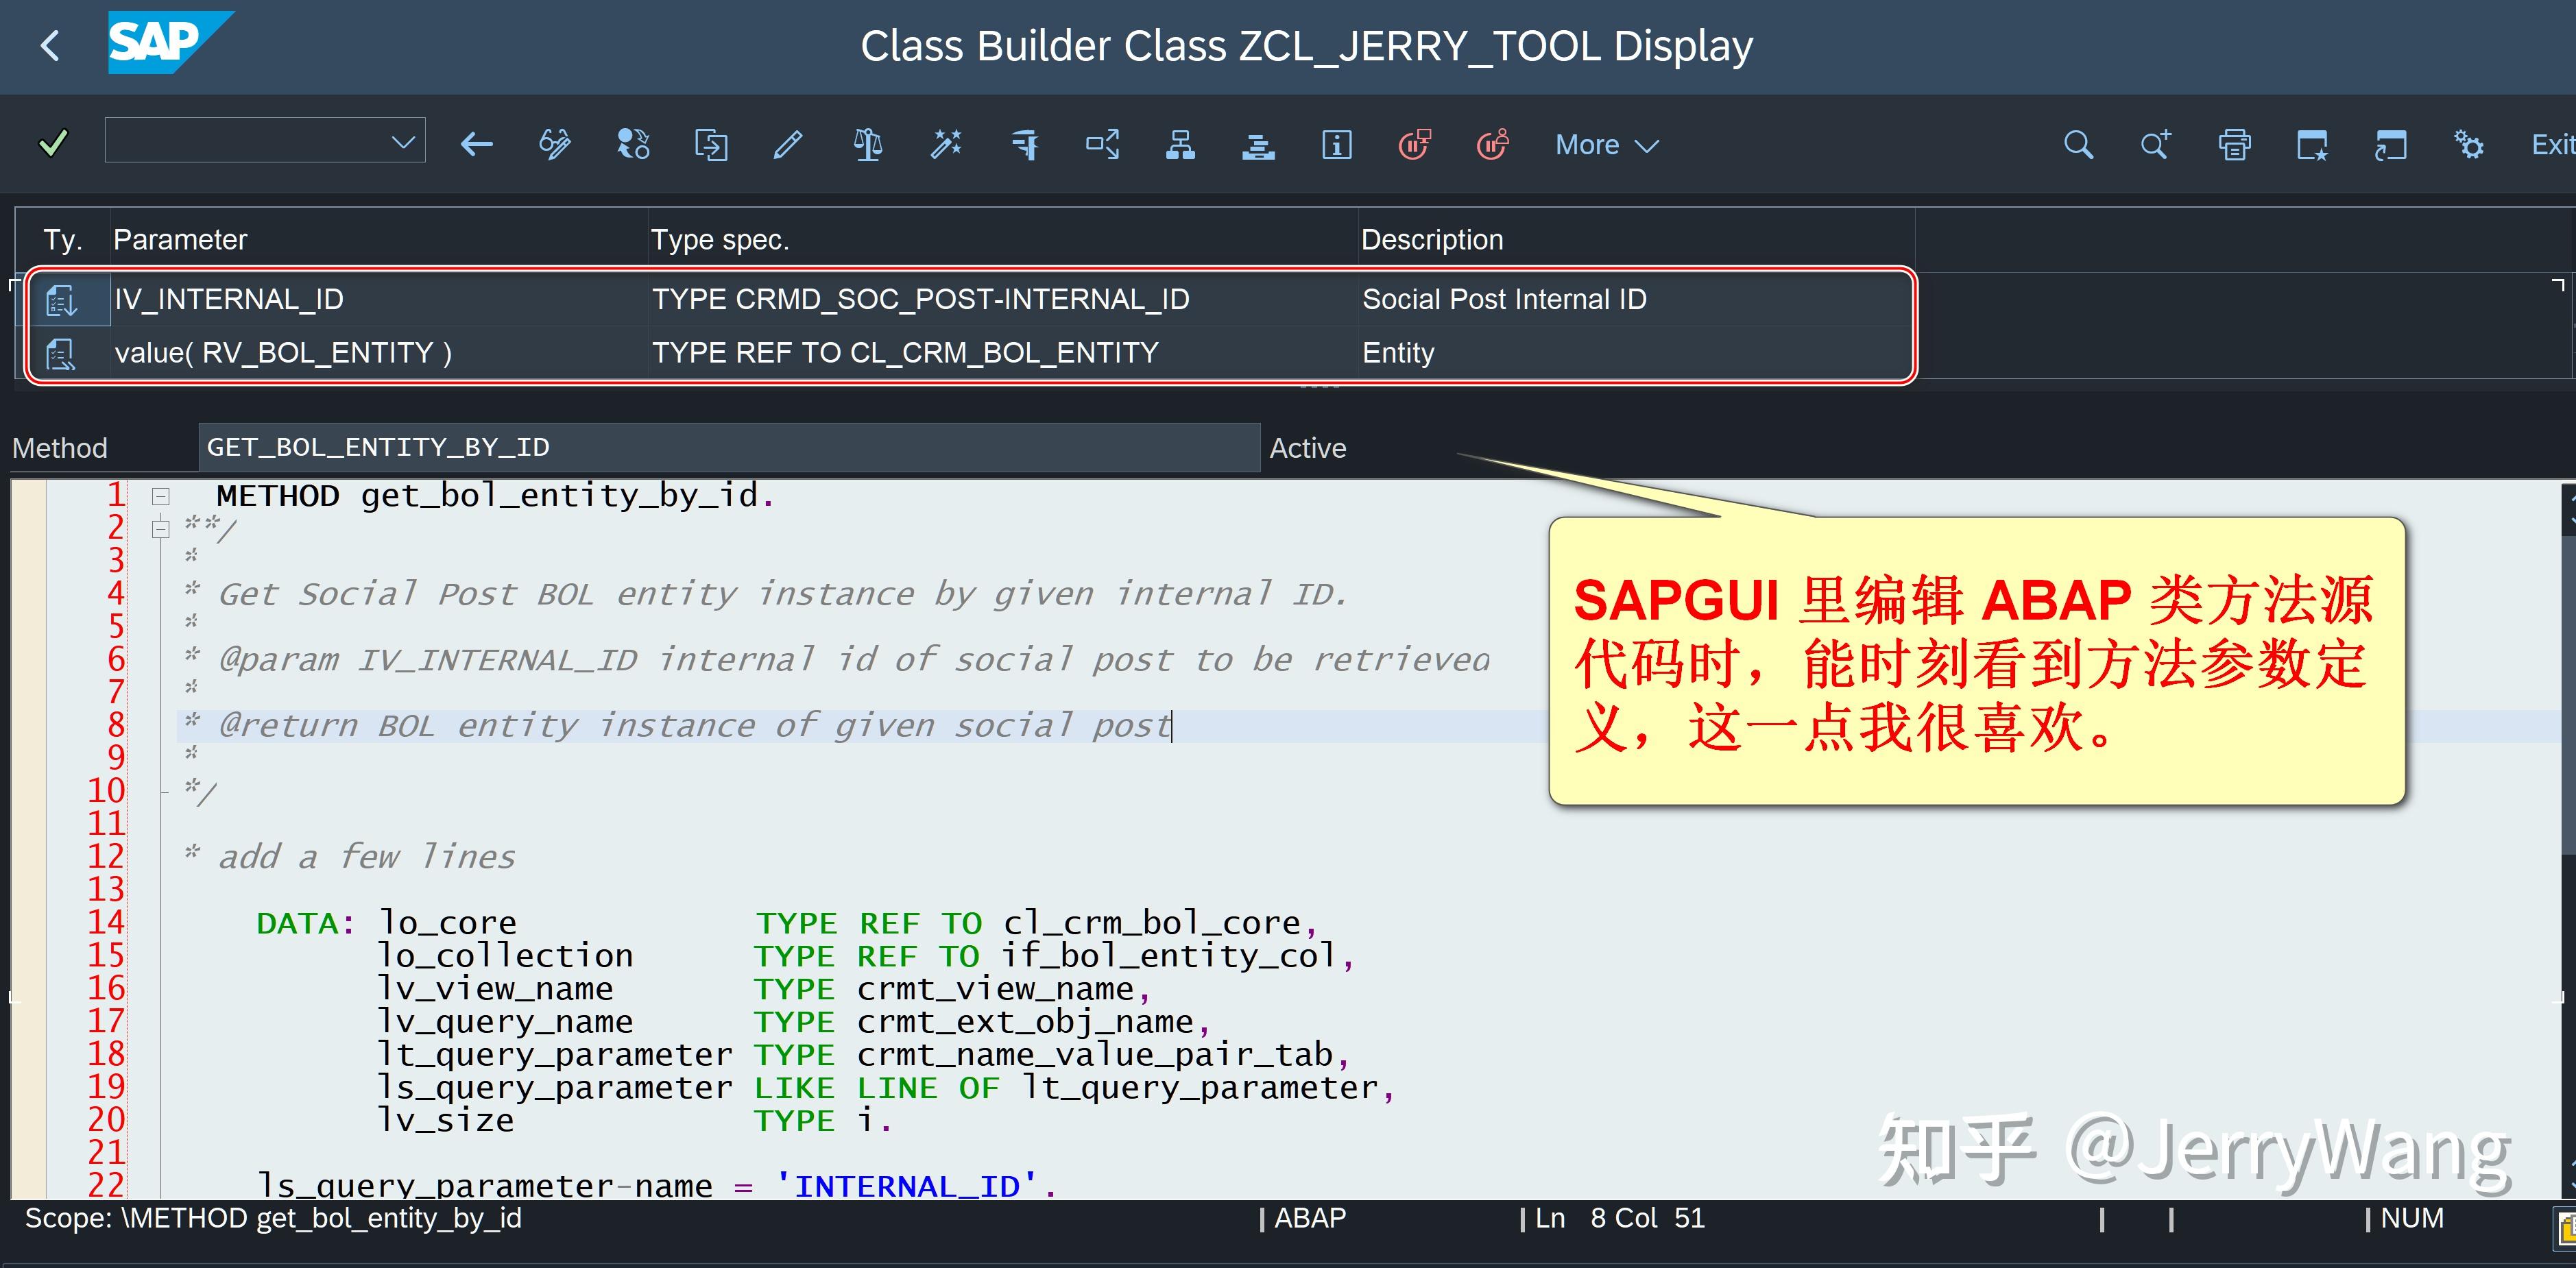Open the Where-Used List icon
The width and height of the screenshot is (2576, 1268).
point(631,145)
